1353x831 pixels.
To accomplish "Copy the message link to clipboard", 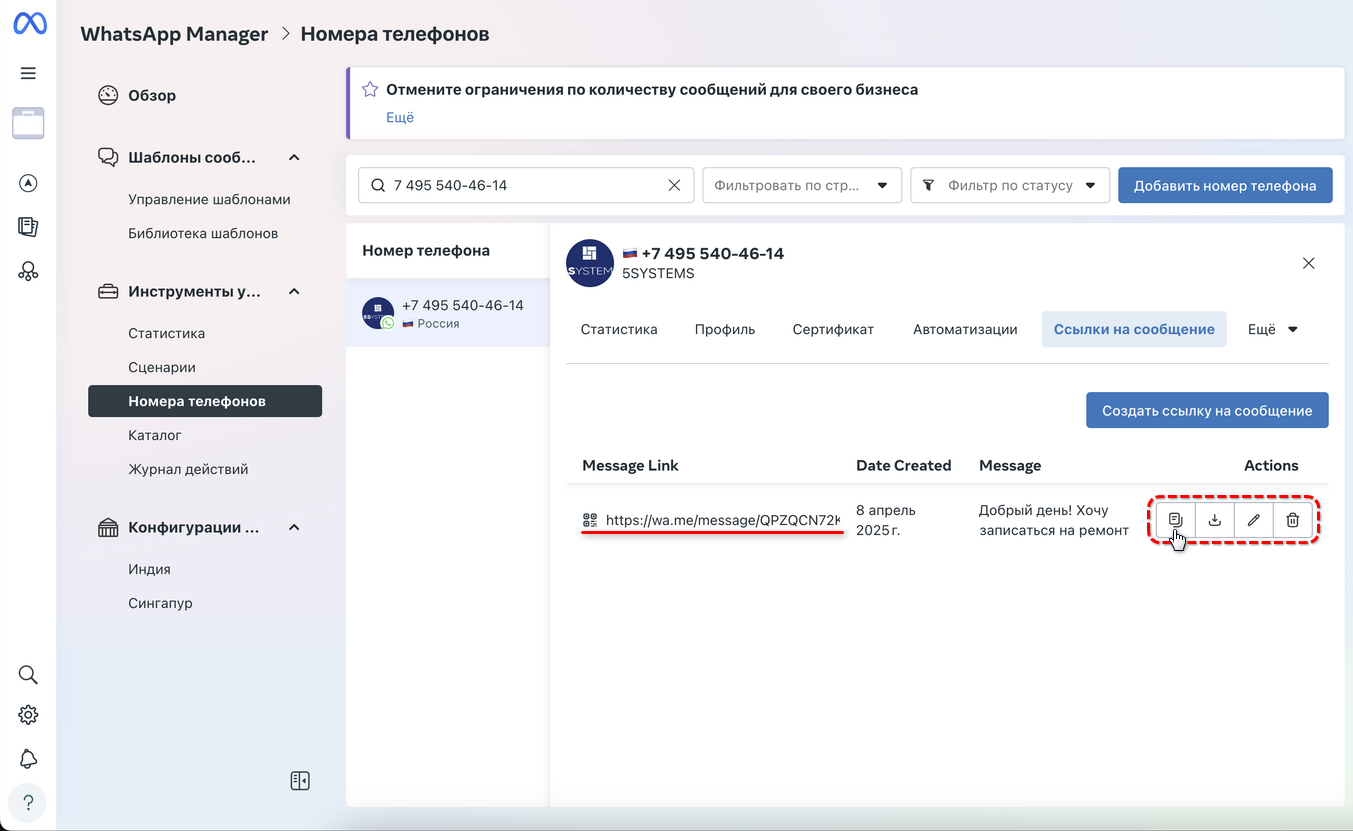I will coord(1176,520).
